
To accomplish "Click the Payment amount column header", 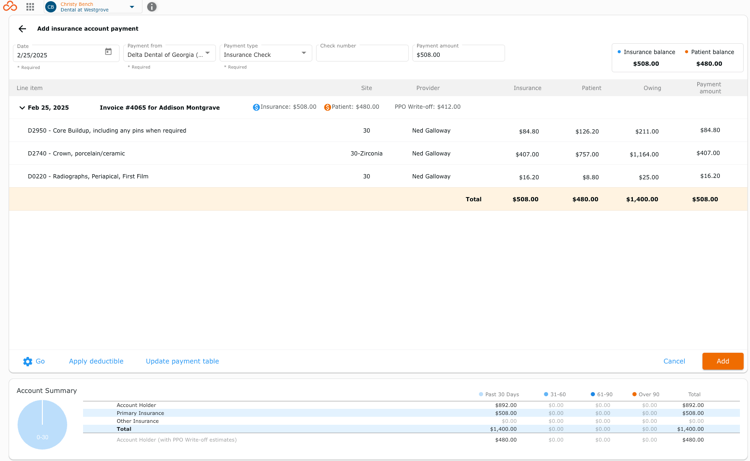I will click(709, 88).
